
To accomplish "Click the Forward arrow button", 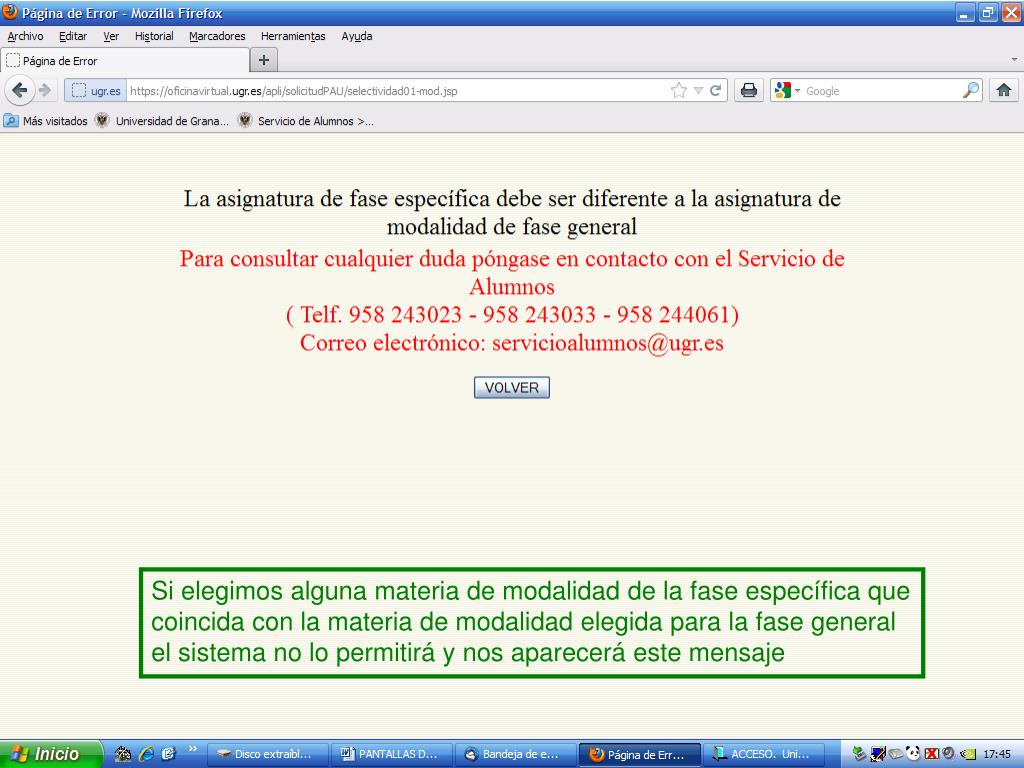I will point(45,90).
